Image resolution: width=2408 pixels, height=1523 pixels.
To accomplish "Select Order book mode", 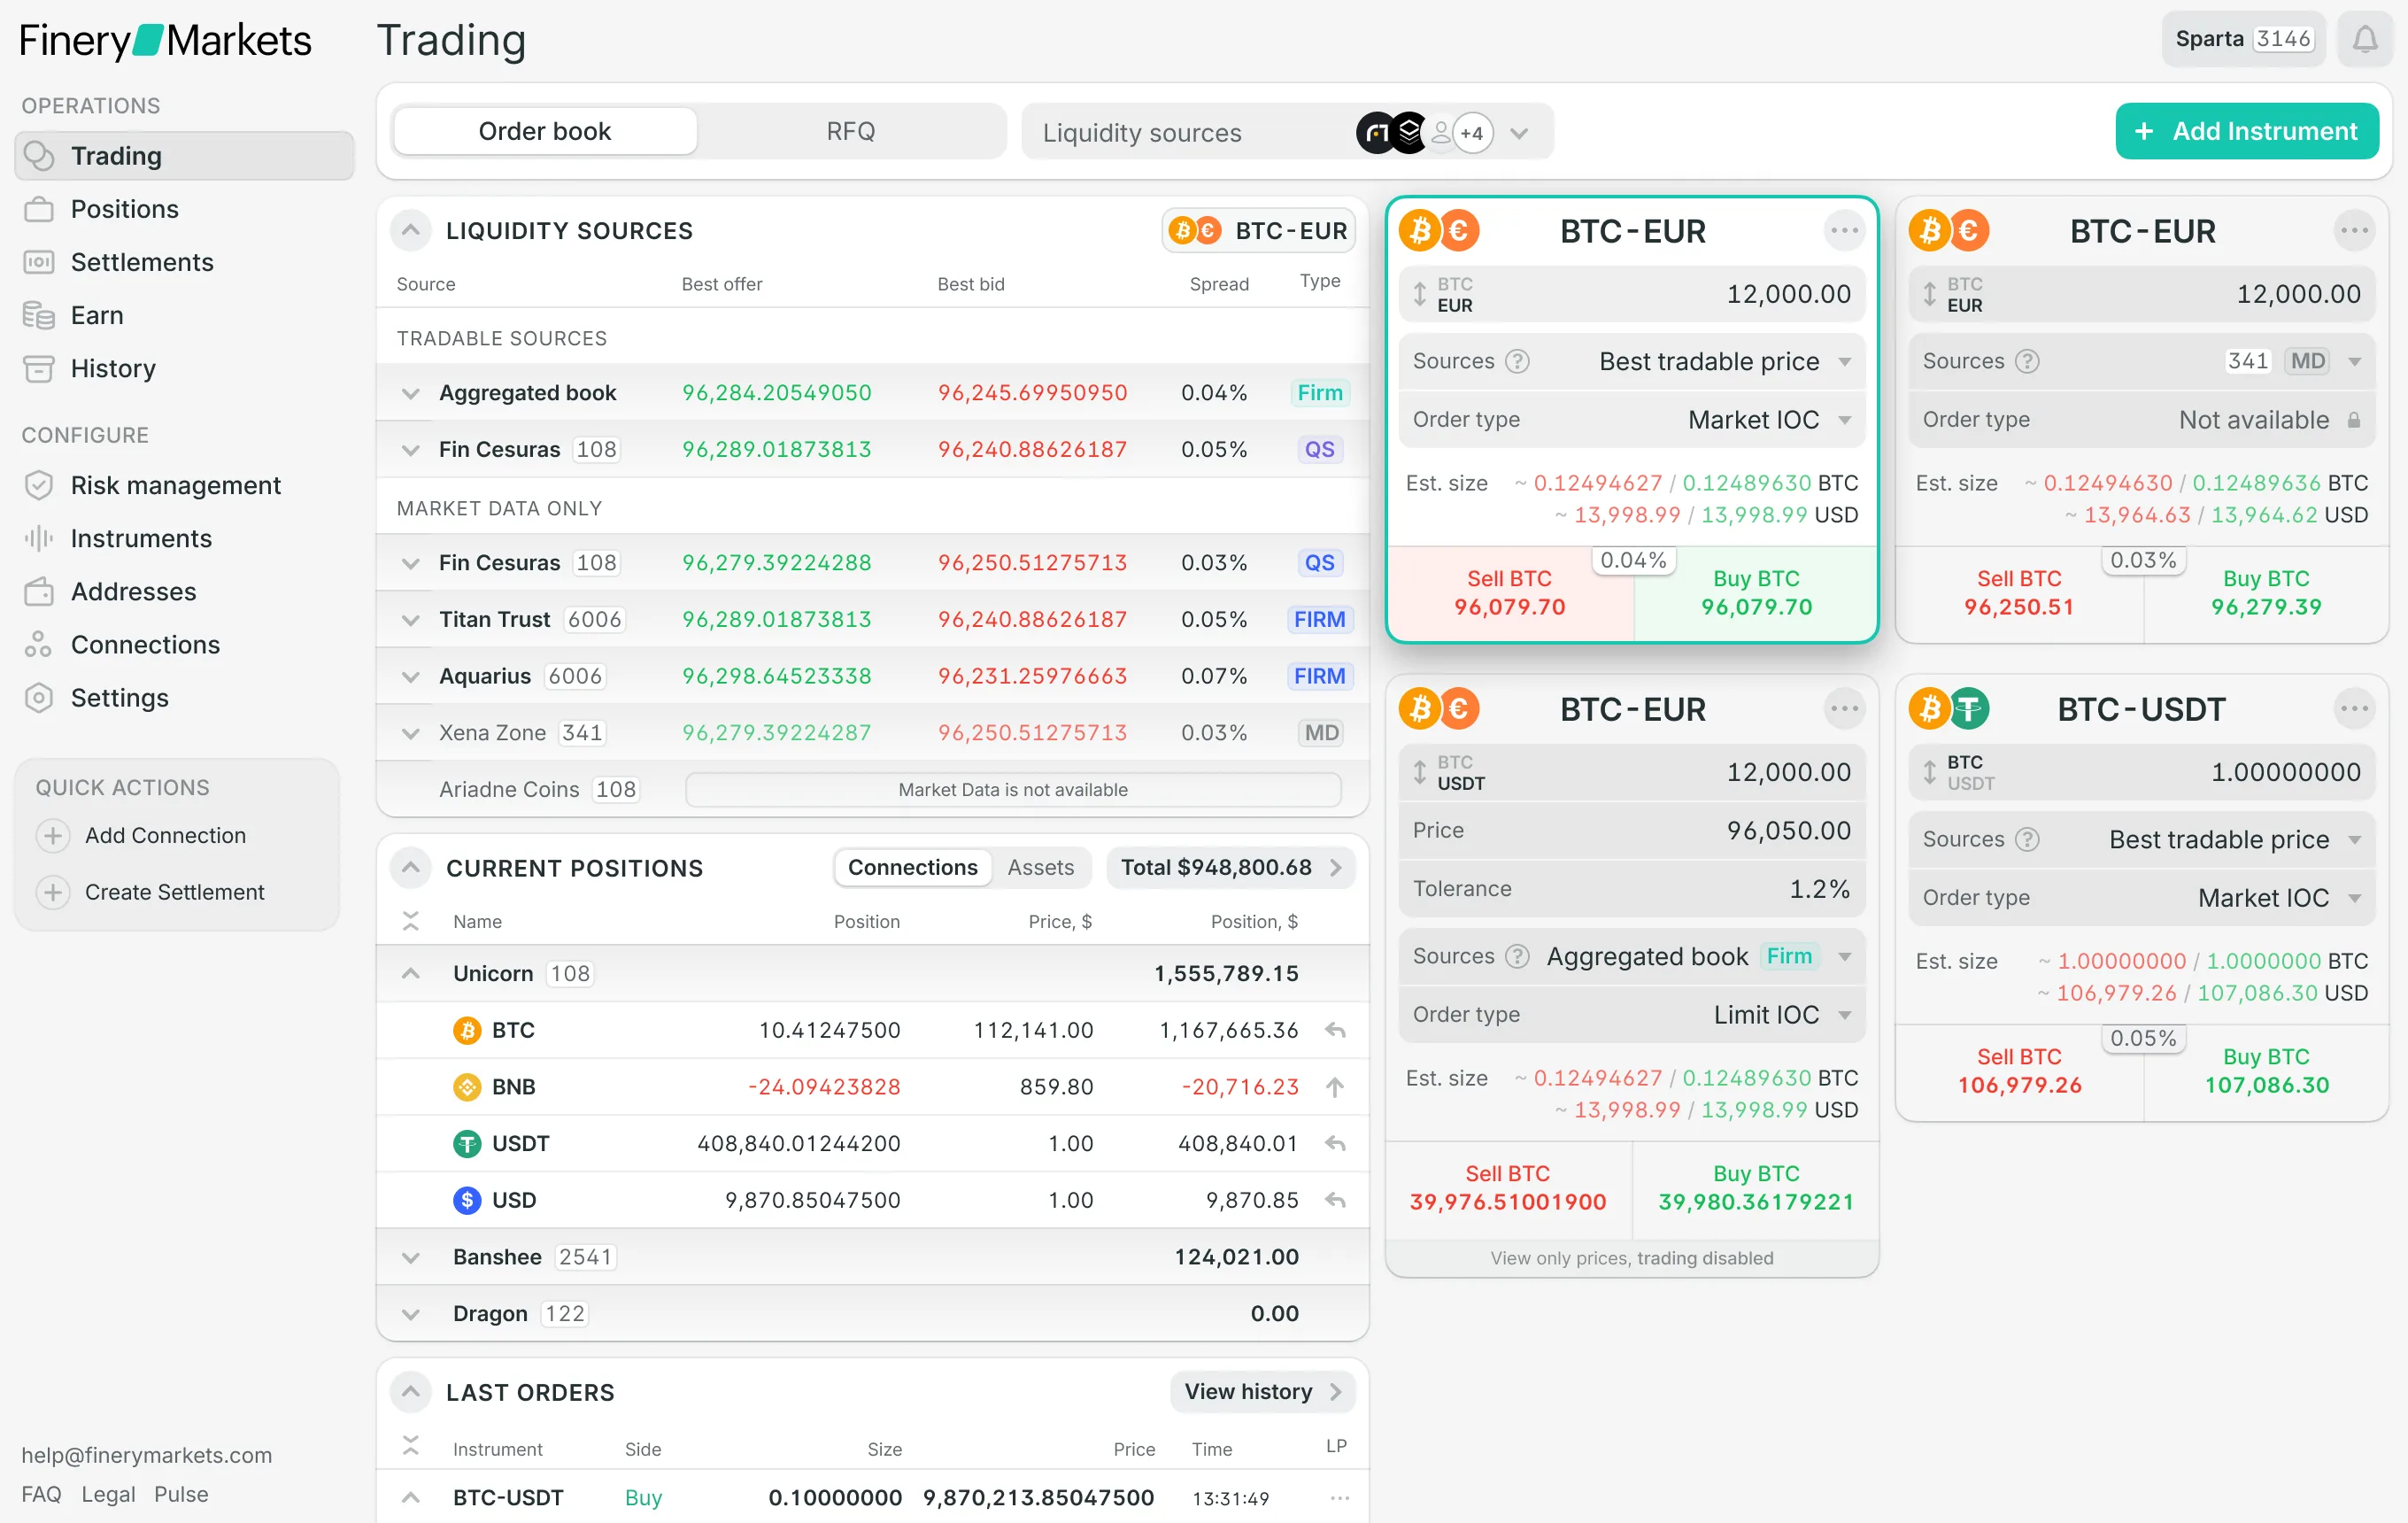I will 545,131.
